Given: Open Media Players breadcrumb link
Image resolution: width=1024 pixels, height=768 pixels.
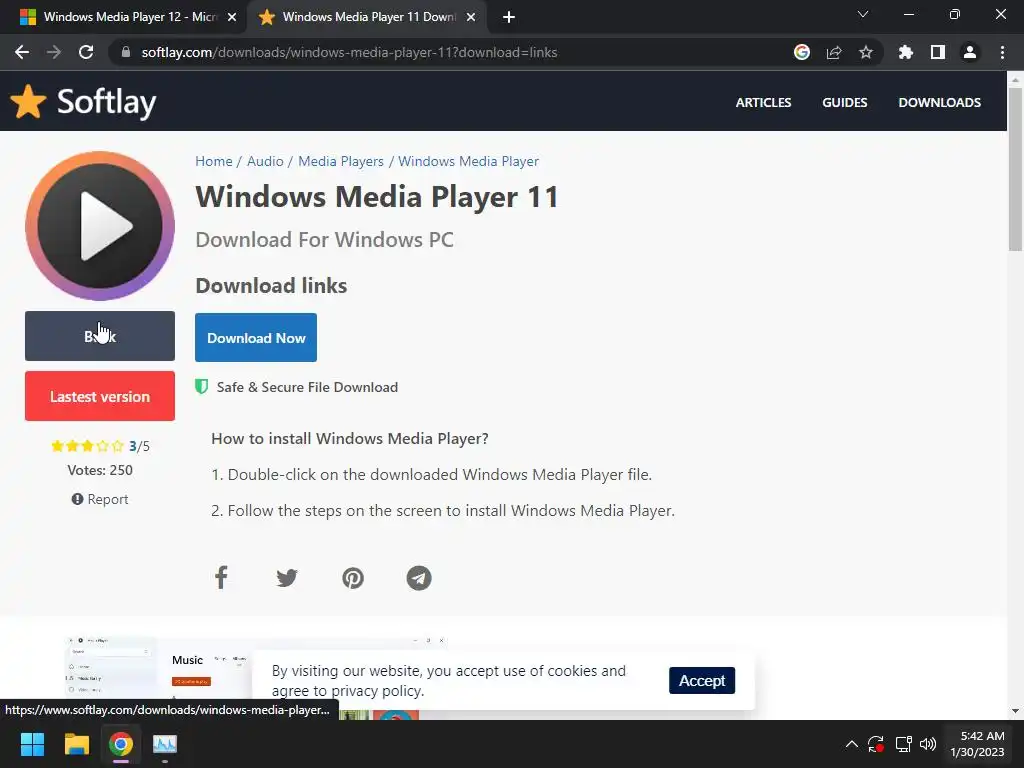Looking at the screenshot, I should point(341,161).
